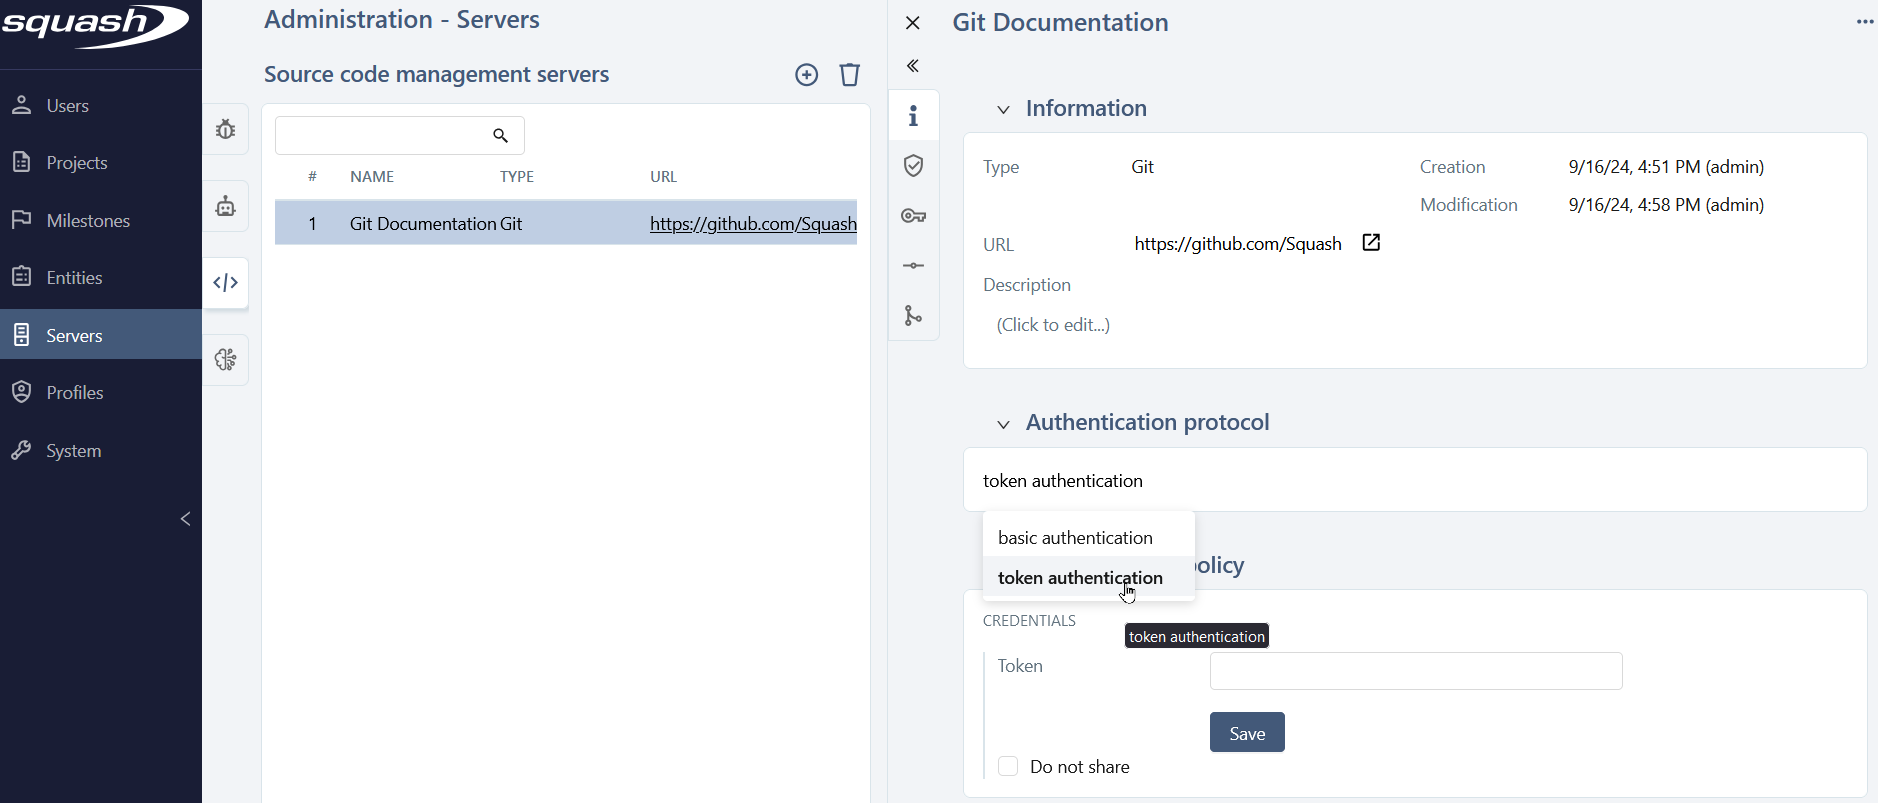Open the AI servers brain icon
Screen dimensions: 1878x803
pyautogui.click(x=226, y=360)
